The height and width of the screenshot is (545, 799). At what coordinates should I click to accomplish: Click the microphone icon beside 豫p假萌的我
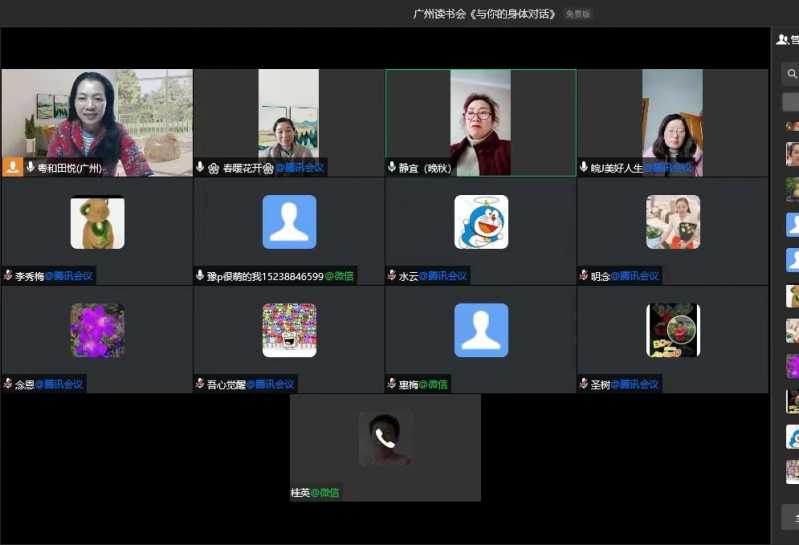(x=200, y=275)
